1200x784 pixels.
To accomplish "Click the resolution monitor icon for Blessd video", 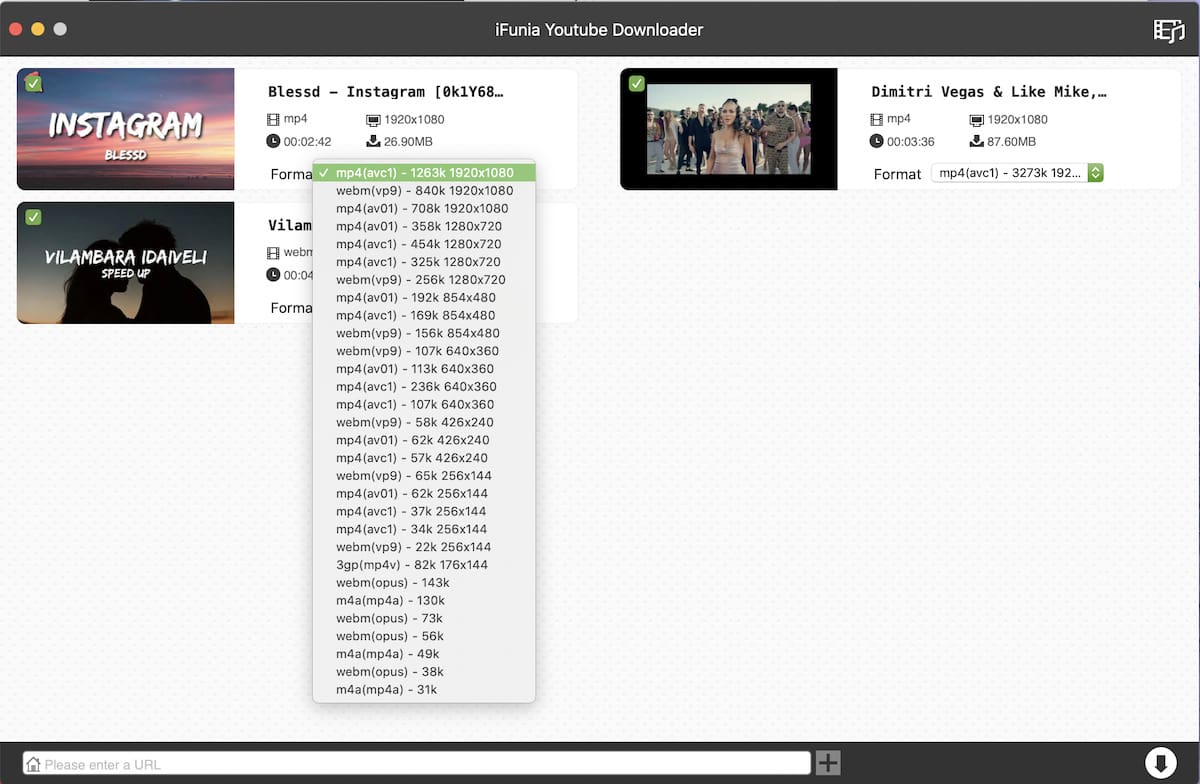I will [374, 119].
